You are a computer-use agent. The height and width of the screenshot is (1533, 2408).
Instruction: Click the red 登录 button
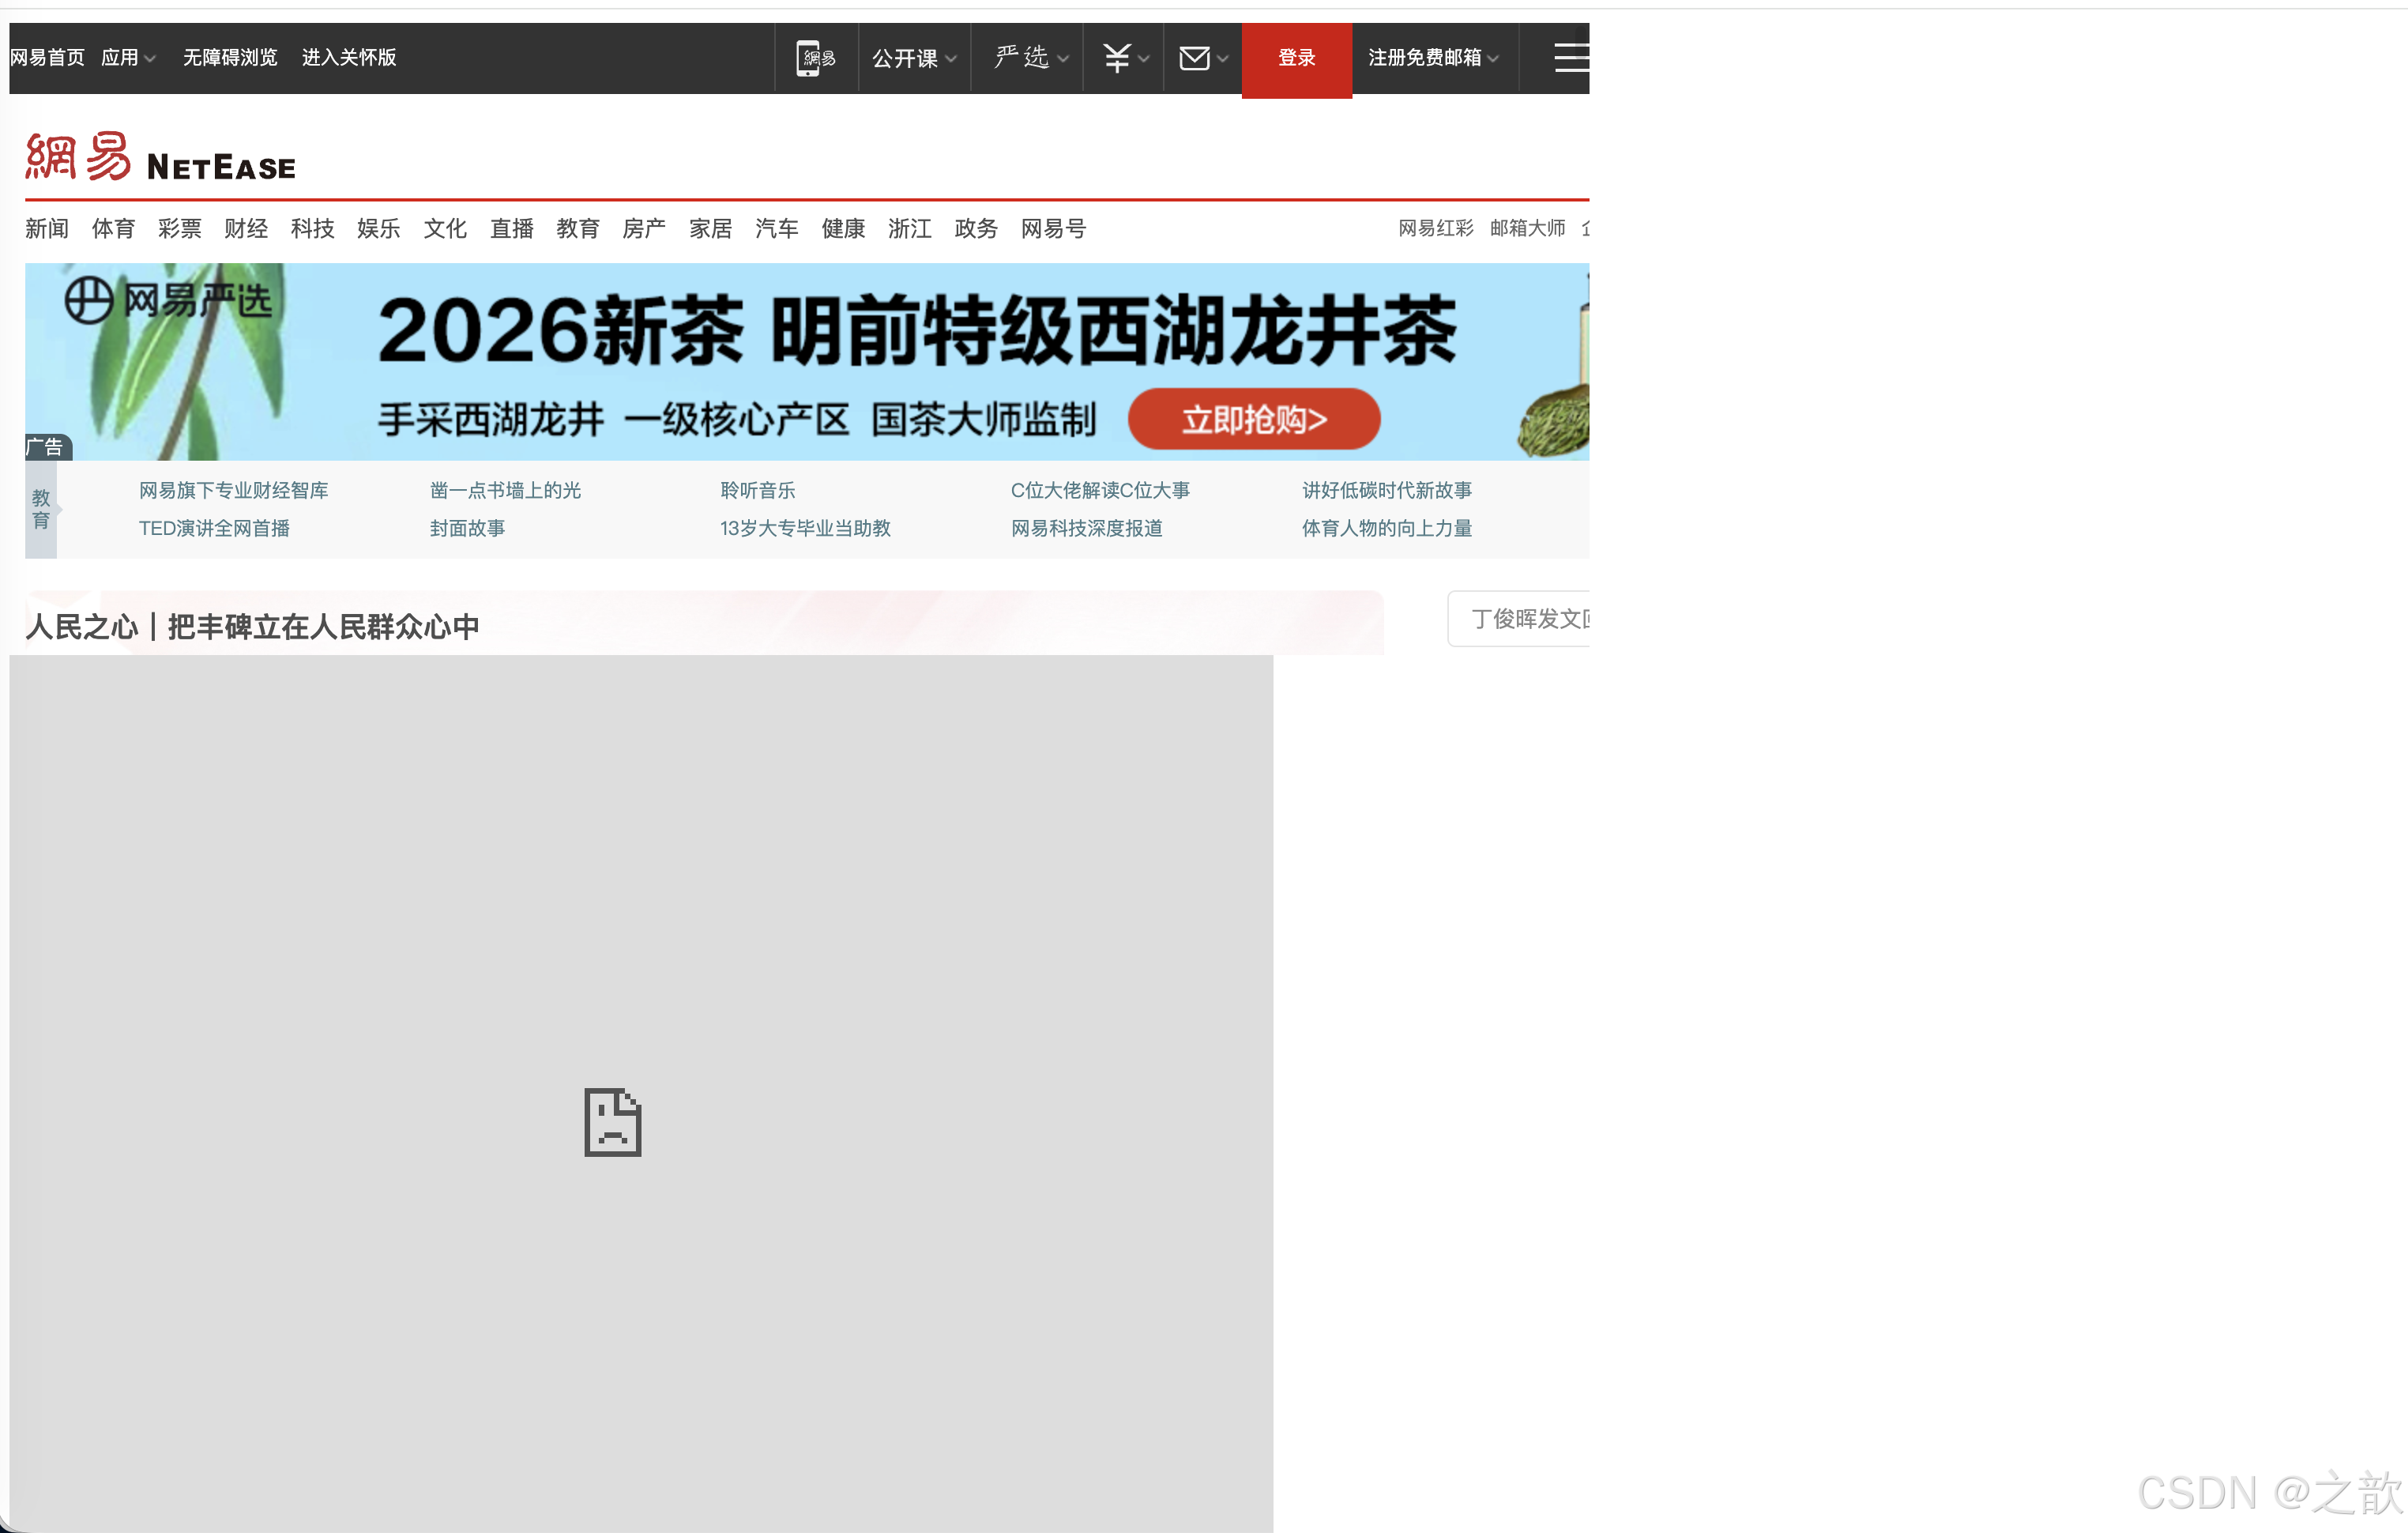tap(1296, 58)
